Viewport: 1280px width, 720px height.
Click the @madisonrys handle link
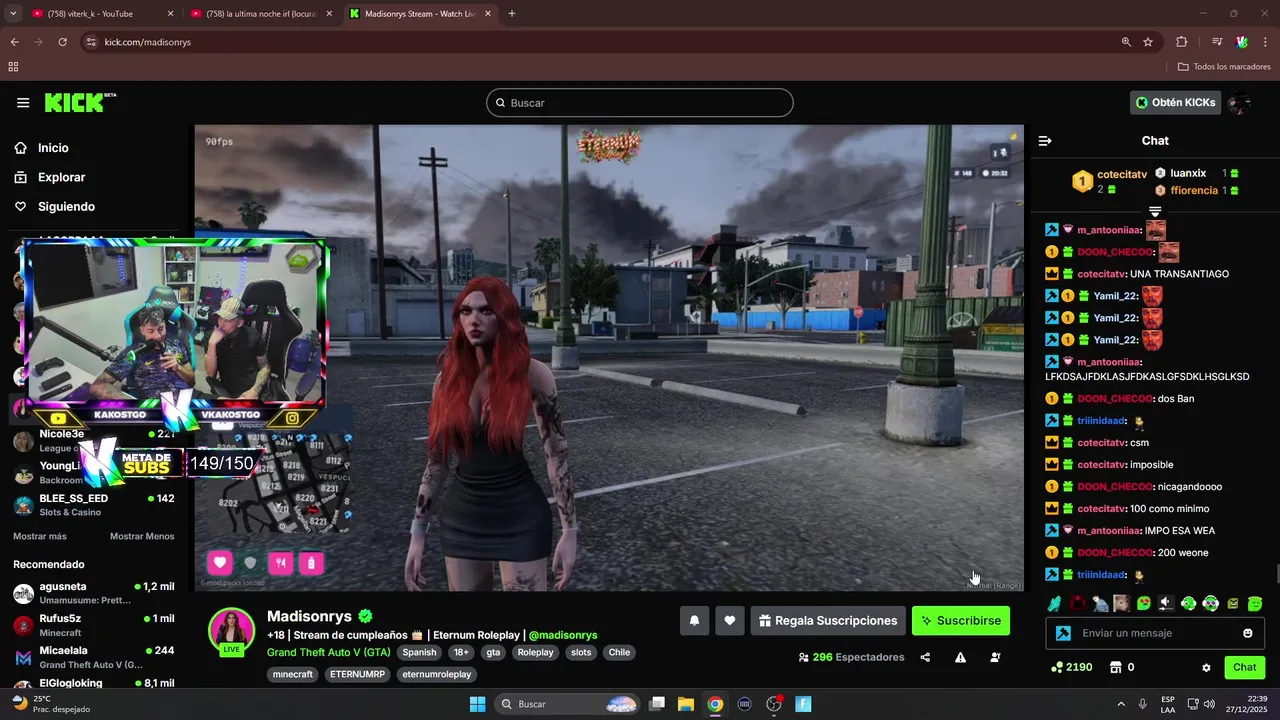(563, 635)
